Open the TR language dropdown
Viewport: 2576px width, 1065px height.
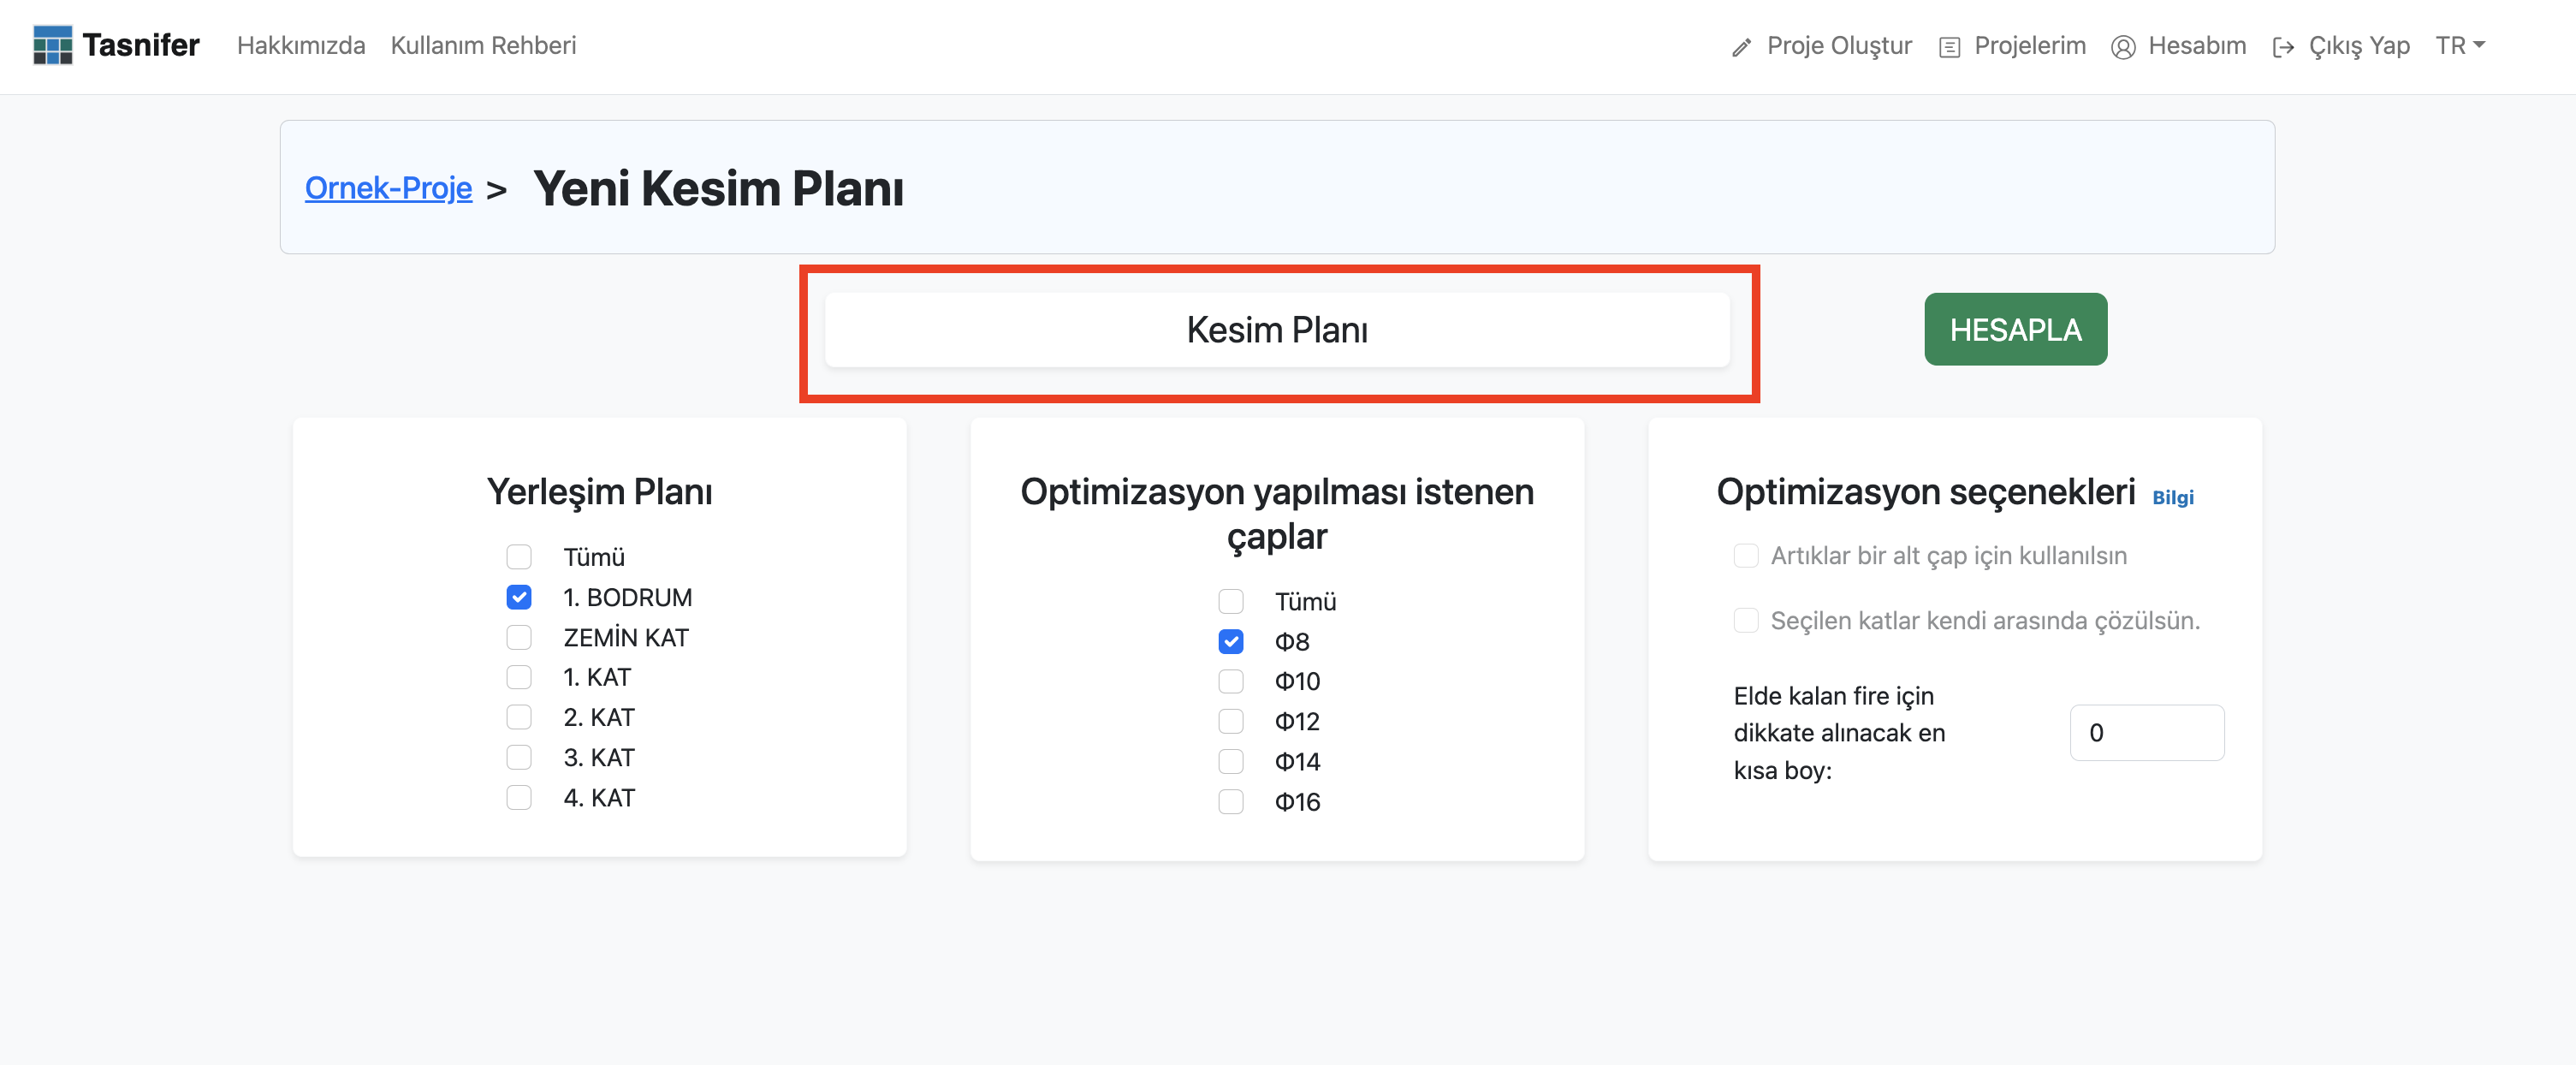pos(2459,46)
